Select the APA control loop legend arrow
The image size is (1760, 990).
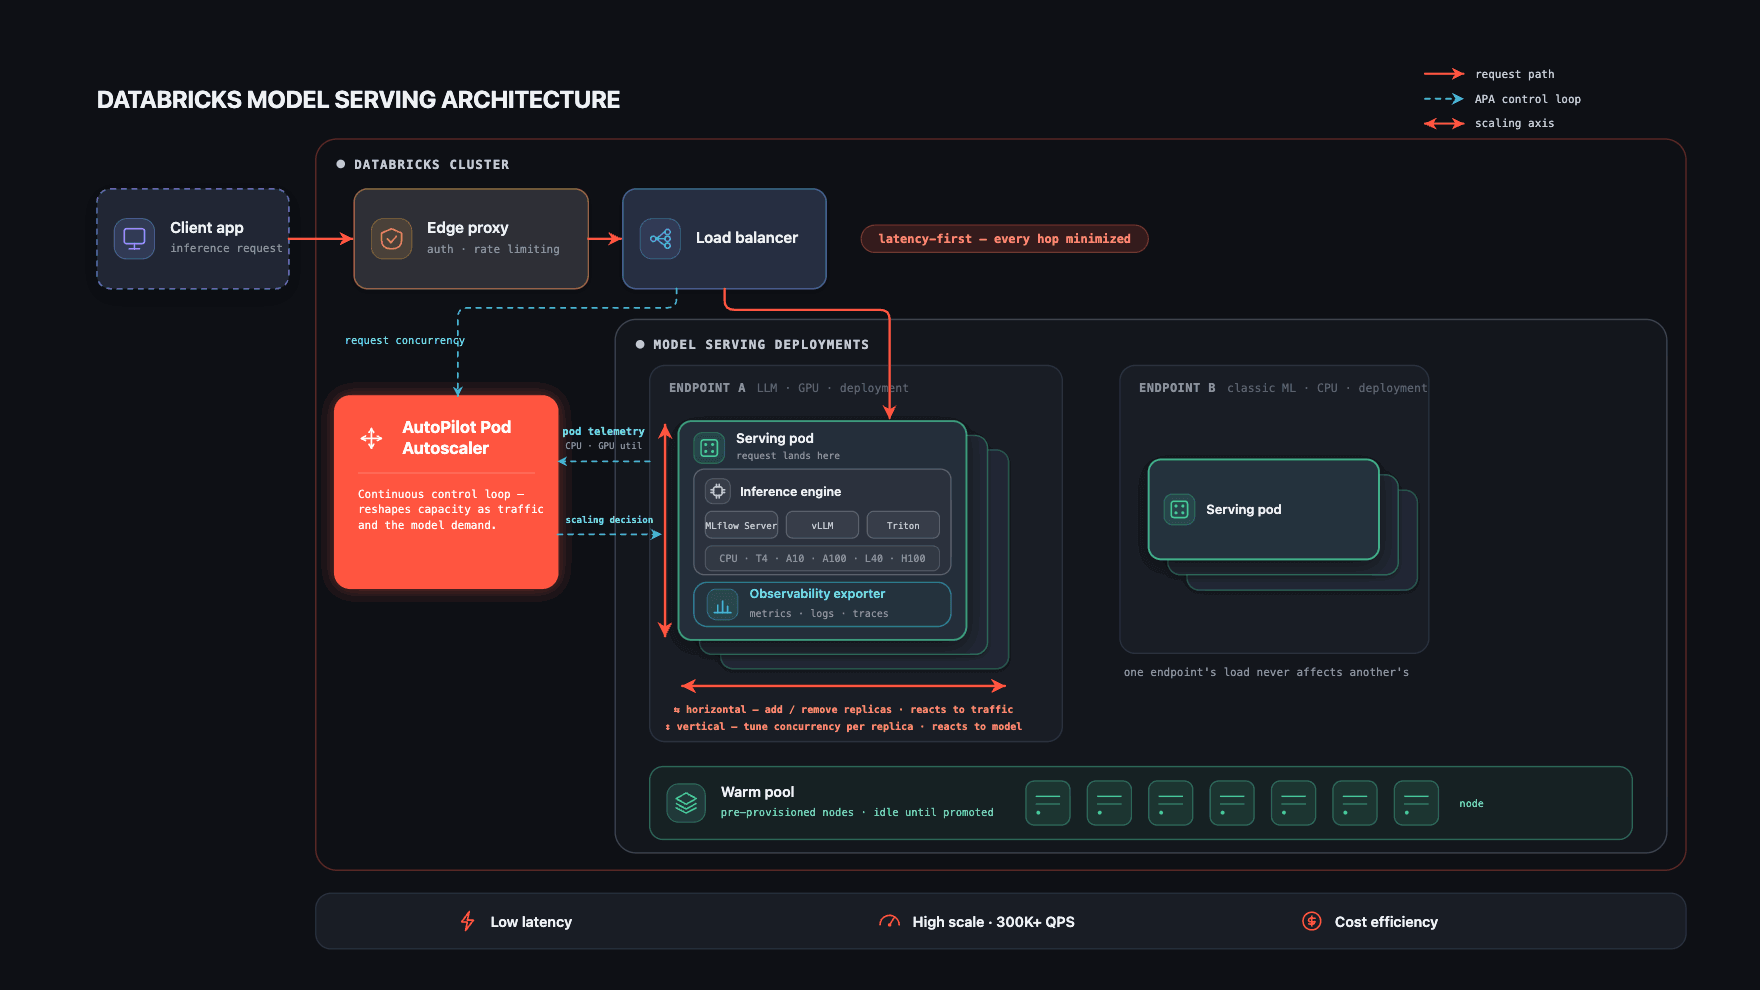click(1444, 99)
